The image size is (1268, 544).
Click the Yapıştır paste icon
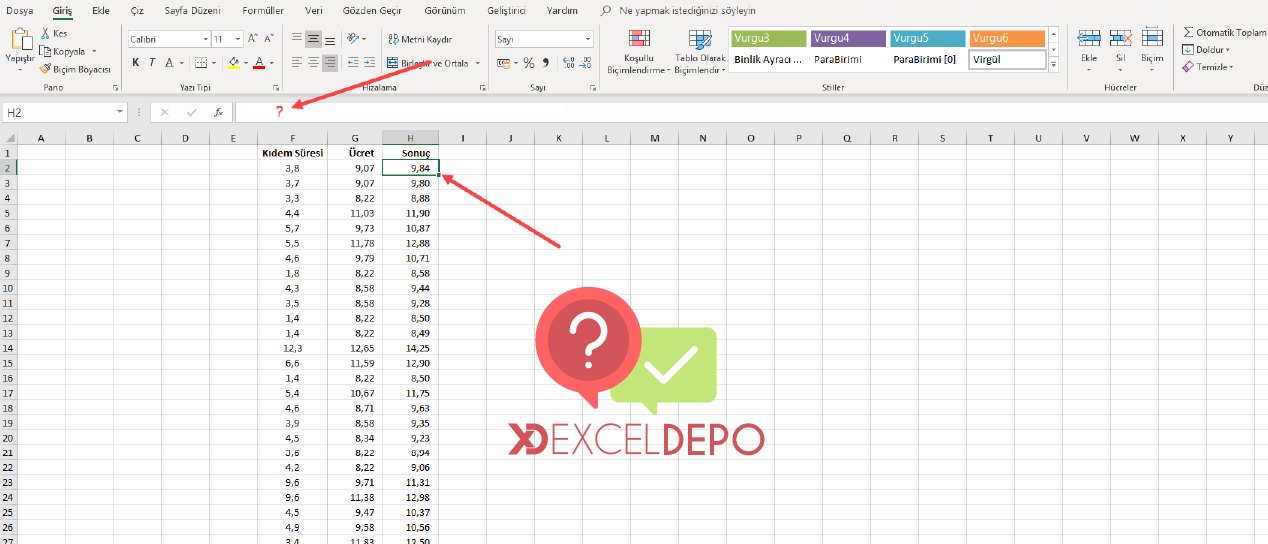coord(20,41)
